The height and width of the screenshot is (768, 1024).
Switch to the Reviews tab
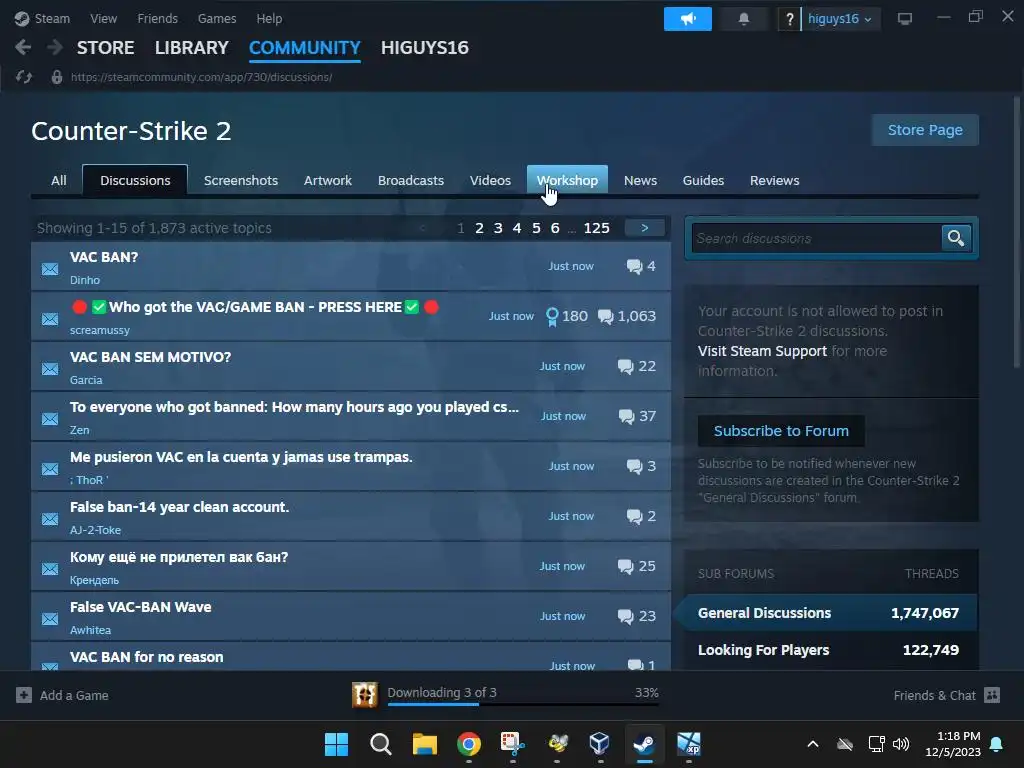(x=775, y=180)
